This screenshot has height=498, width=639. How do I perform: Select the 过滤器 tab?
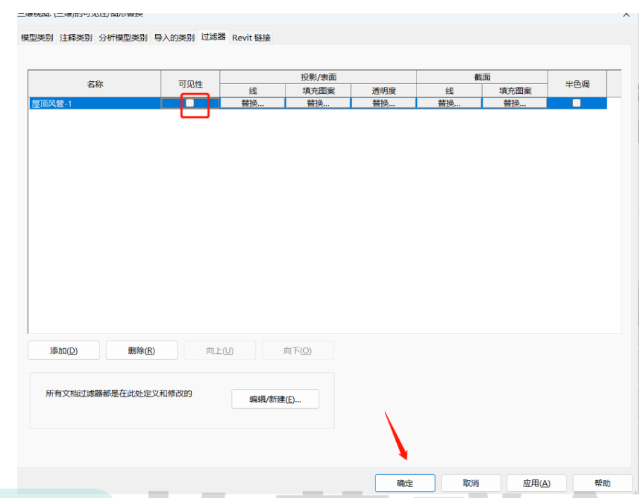click(x=213, y=37)
